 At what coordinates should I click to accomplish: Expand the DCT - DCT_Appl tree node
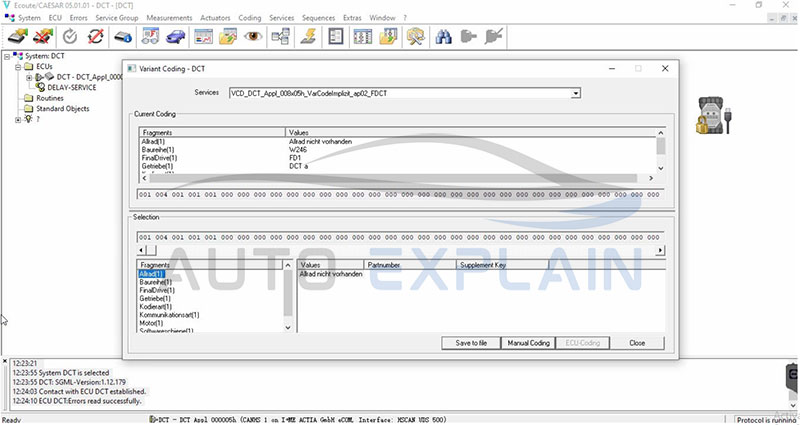29,78
